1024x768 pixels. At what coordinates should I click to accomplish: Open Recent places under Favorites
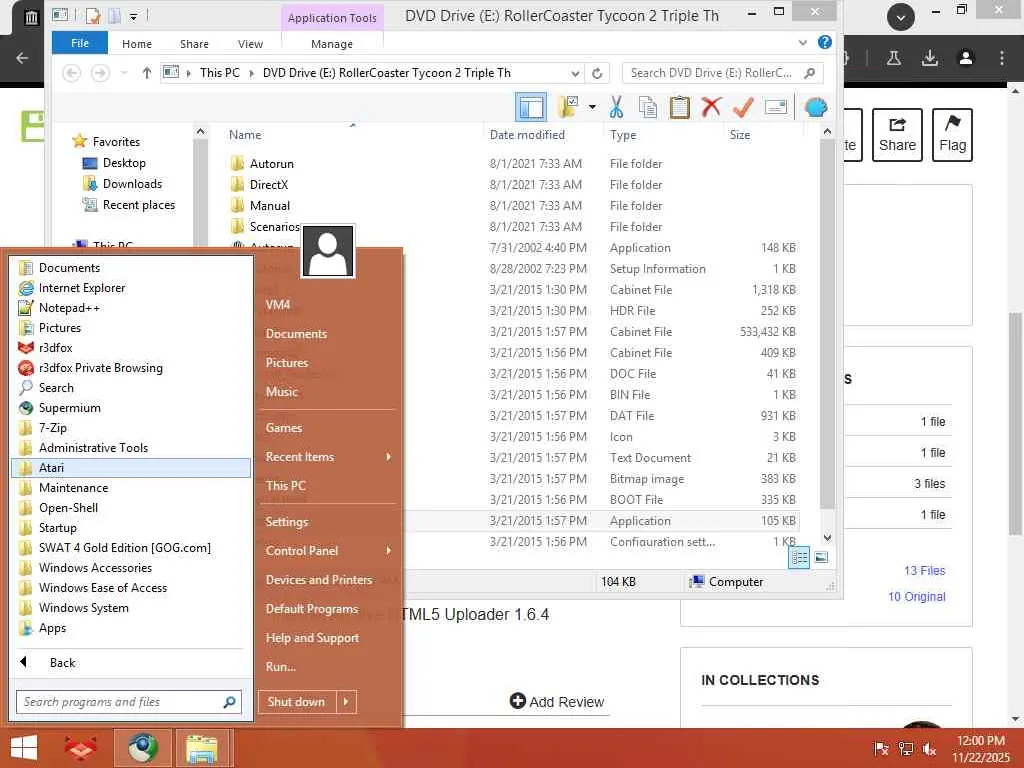138,204
